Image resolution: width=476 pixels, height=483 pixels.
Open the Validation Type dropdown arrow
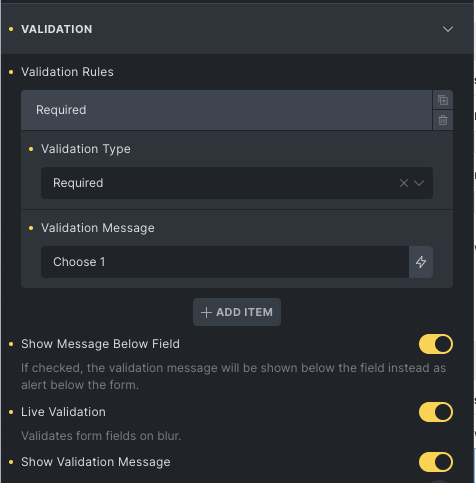click(x=419, y=183)
